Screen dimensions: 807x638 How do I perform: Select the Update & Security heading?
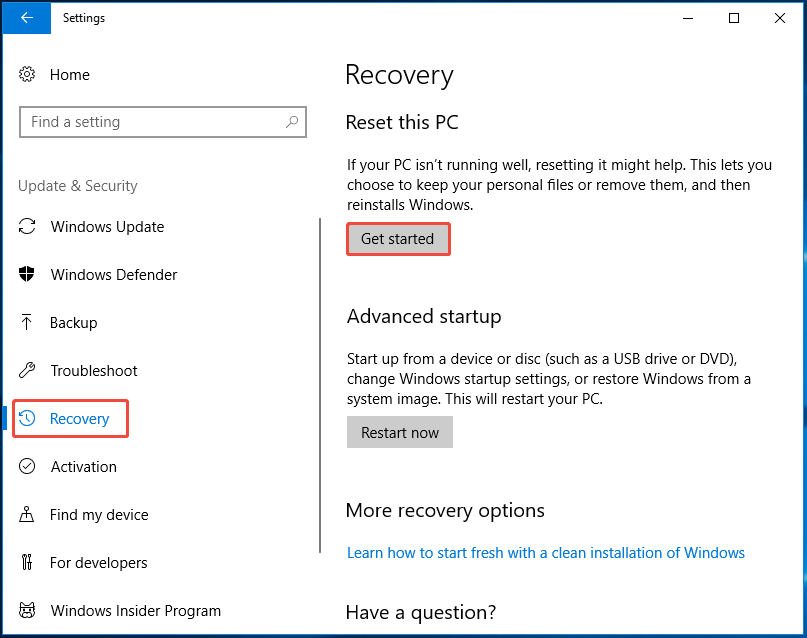(x=77, y=186)
